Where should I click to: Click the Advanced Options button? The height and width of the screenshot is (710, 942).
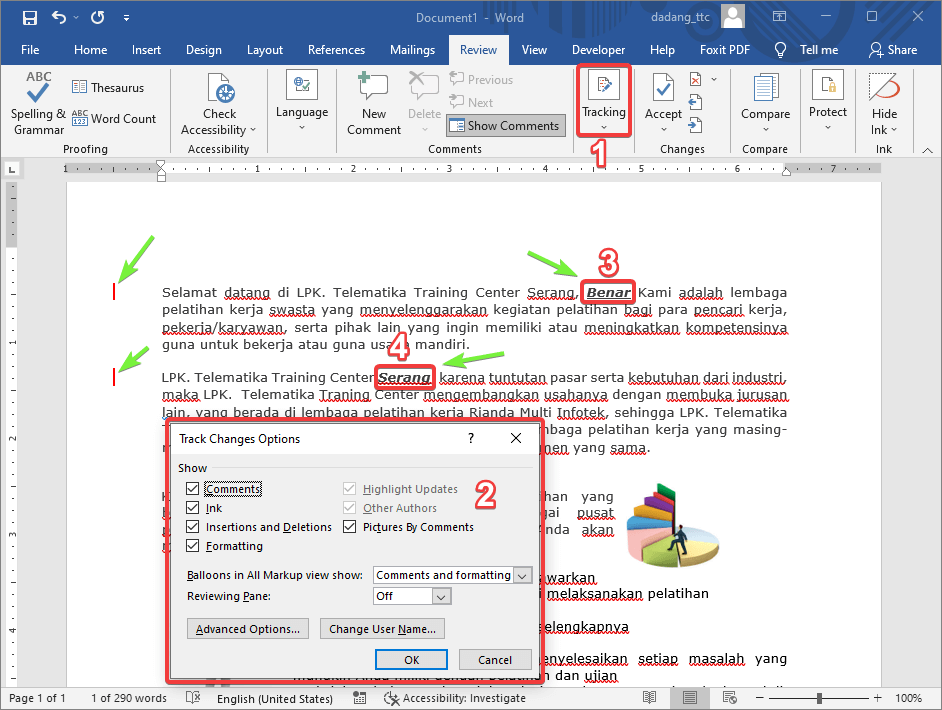pos(247,629)
